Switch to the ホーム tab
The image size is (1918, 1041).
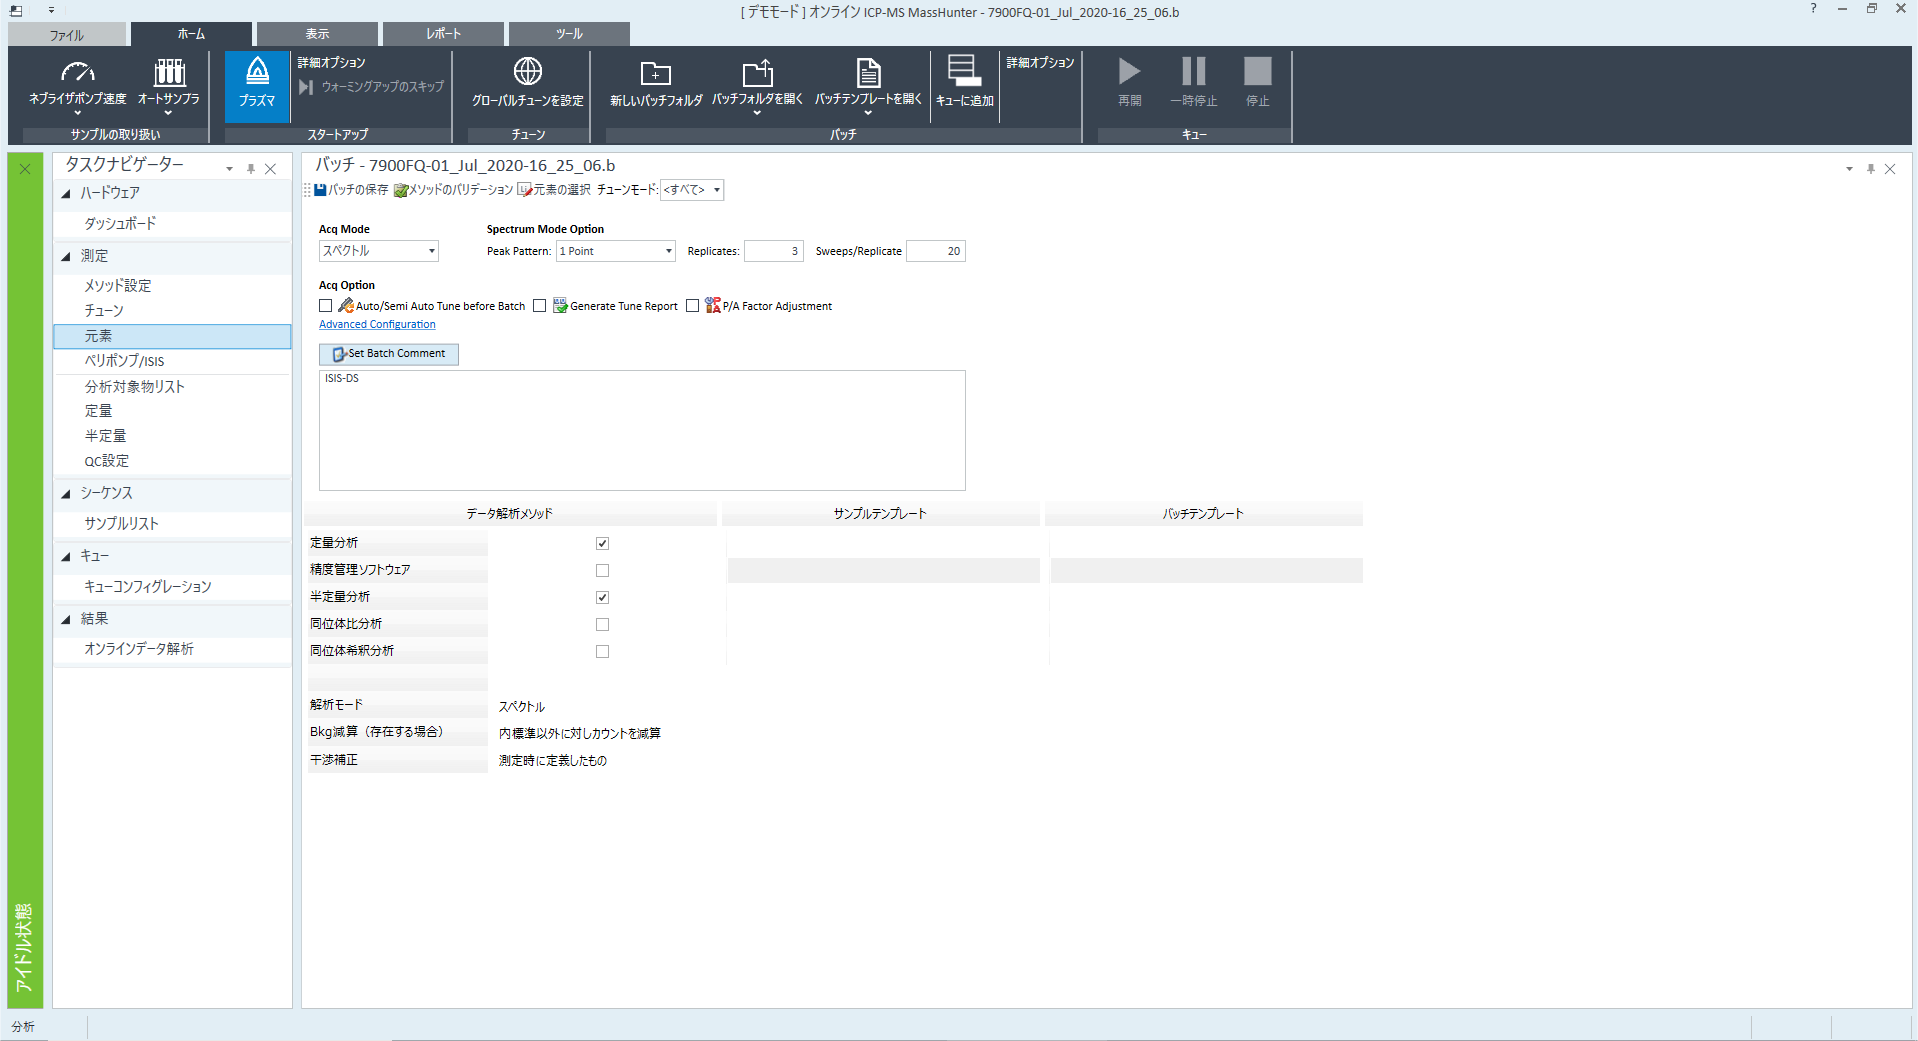point(191,34)
